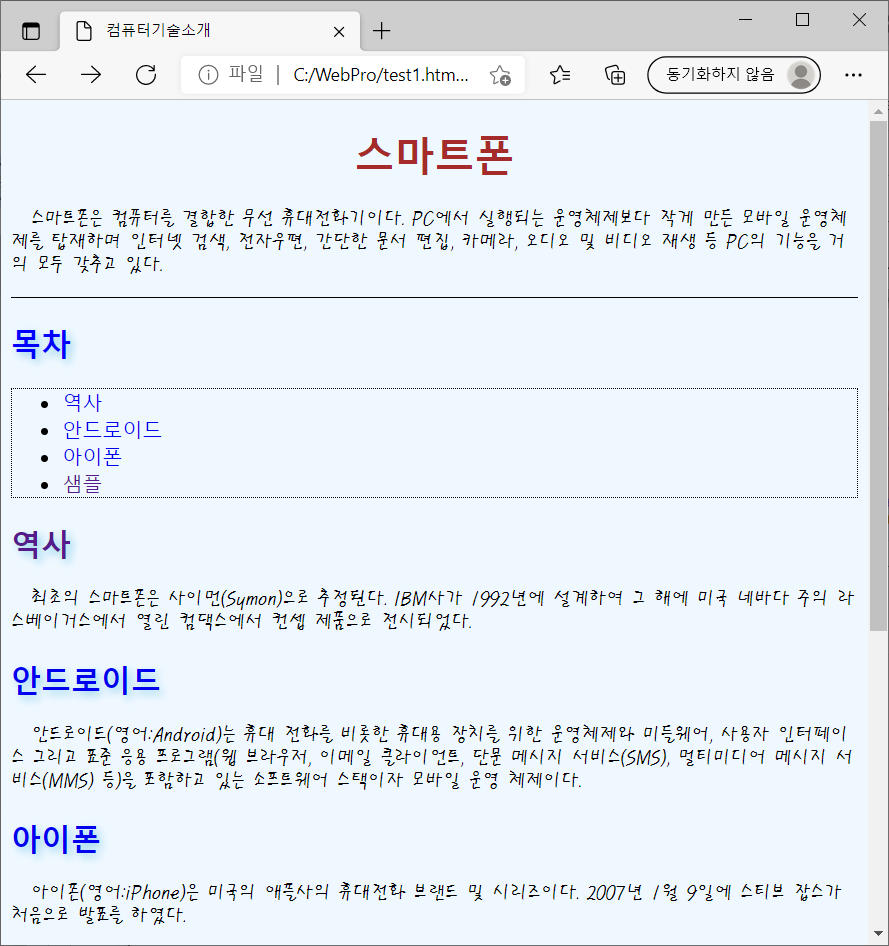Minimize the browser window
The height and width of the screenshot is (946, 889).
click(745, 20)
